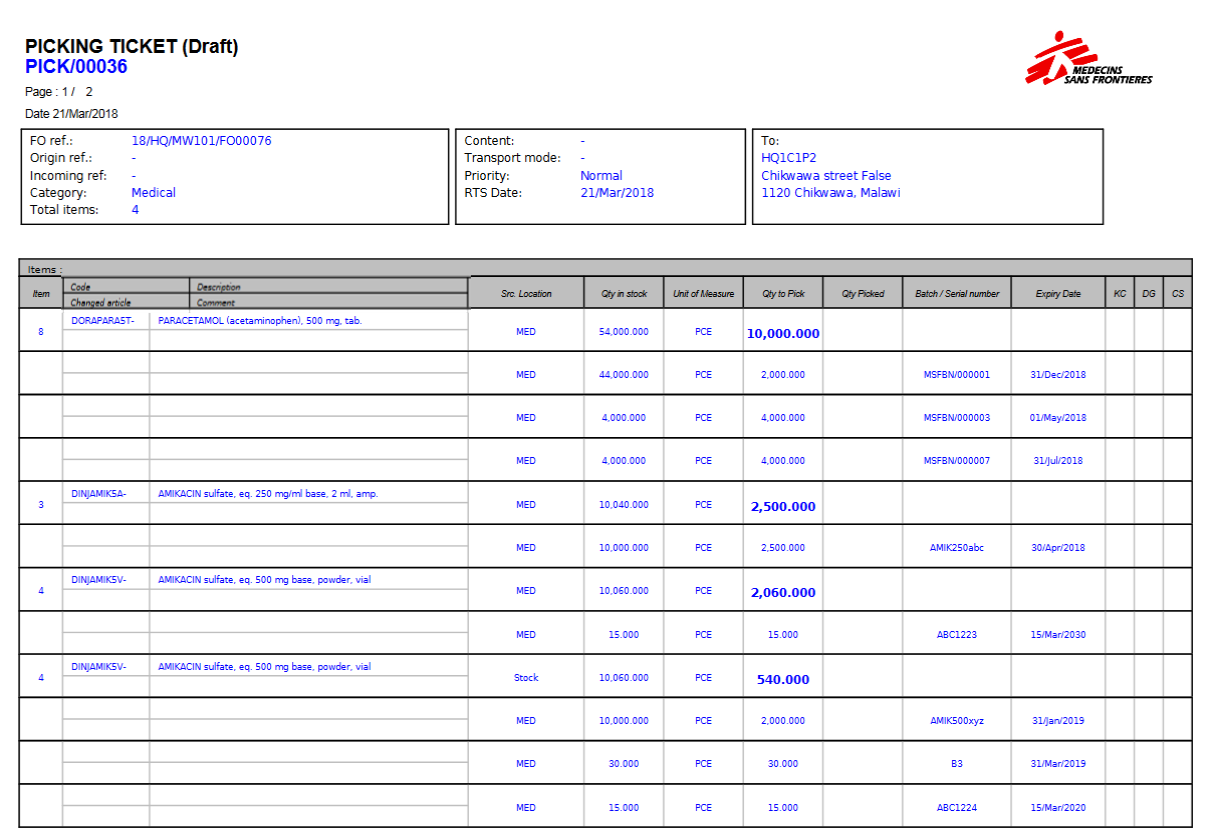Click the 'Batch / Serial number' column header
Screen dimensions: 1205x834
click(956, 294)
